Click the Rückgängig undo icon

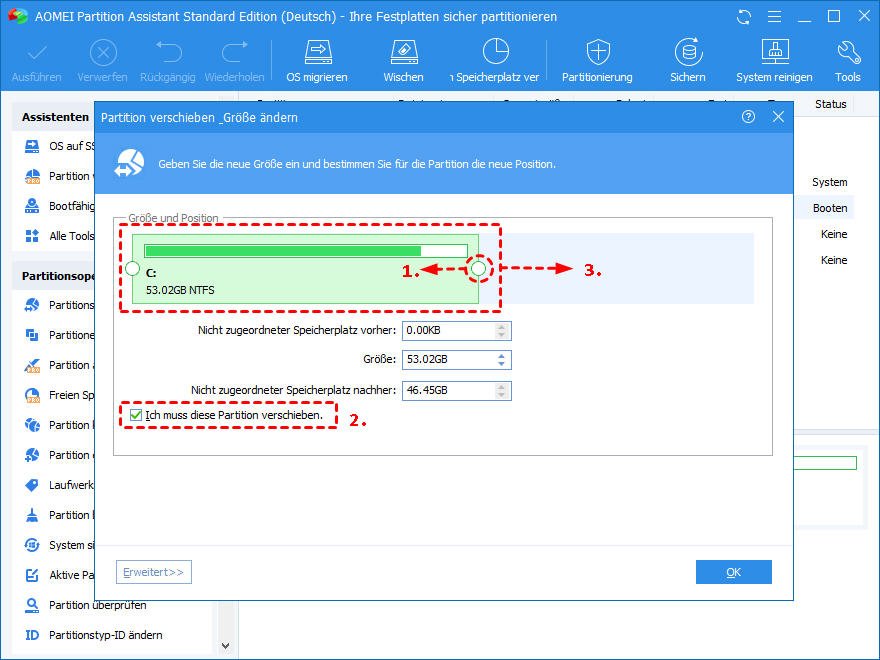click(168, 53)
